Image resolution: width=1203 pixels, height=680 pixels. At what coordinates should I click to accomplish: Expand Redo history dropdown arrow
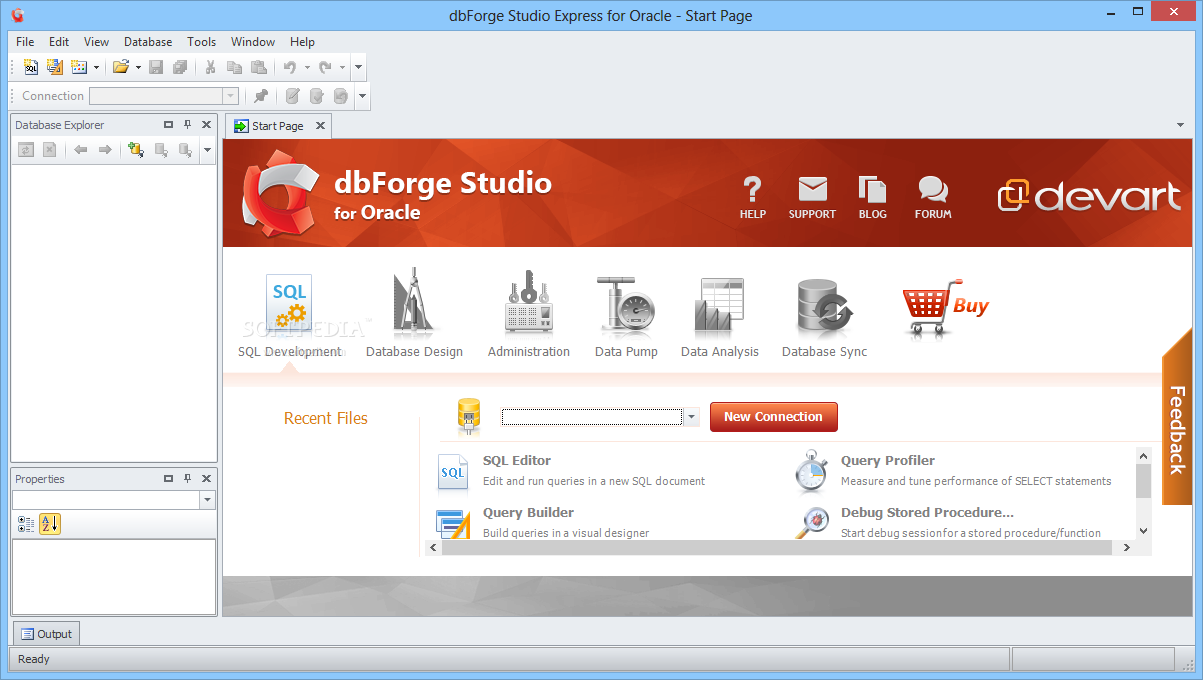tap(342, 68)
